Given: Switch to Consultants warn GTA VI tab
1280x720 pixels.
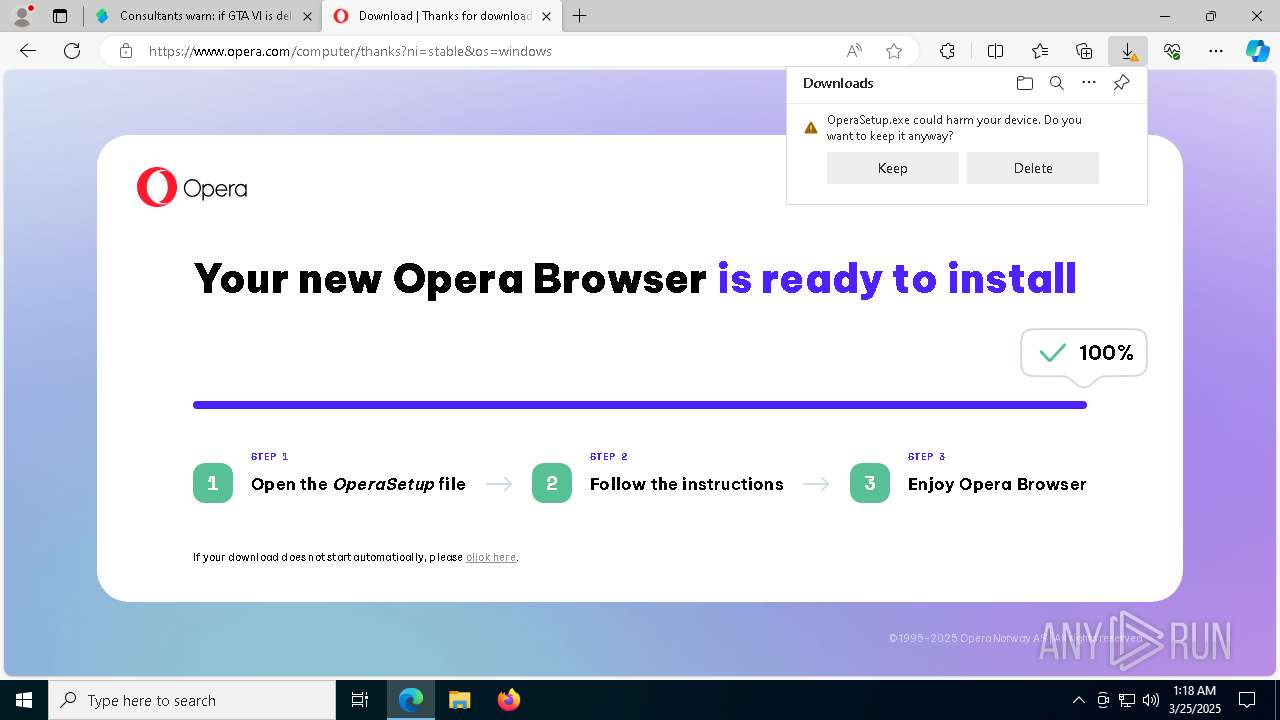Looking at the screenshot, I should click(x=203, y=16).
